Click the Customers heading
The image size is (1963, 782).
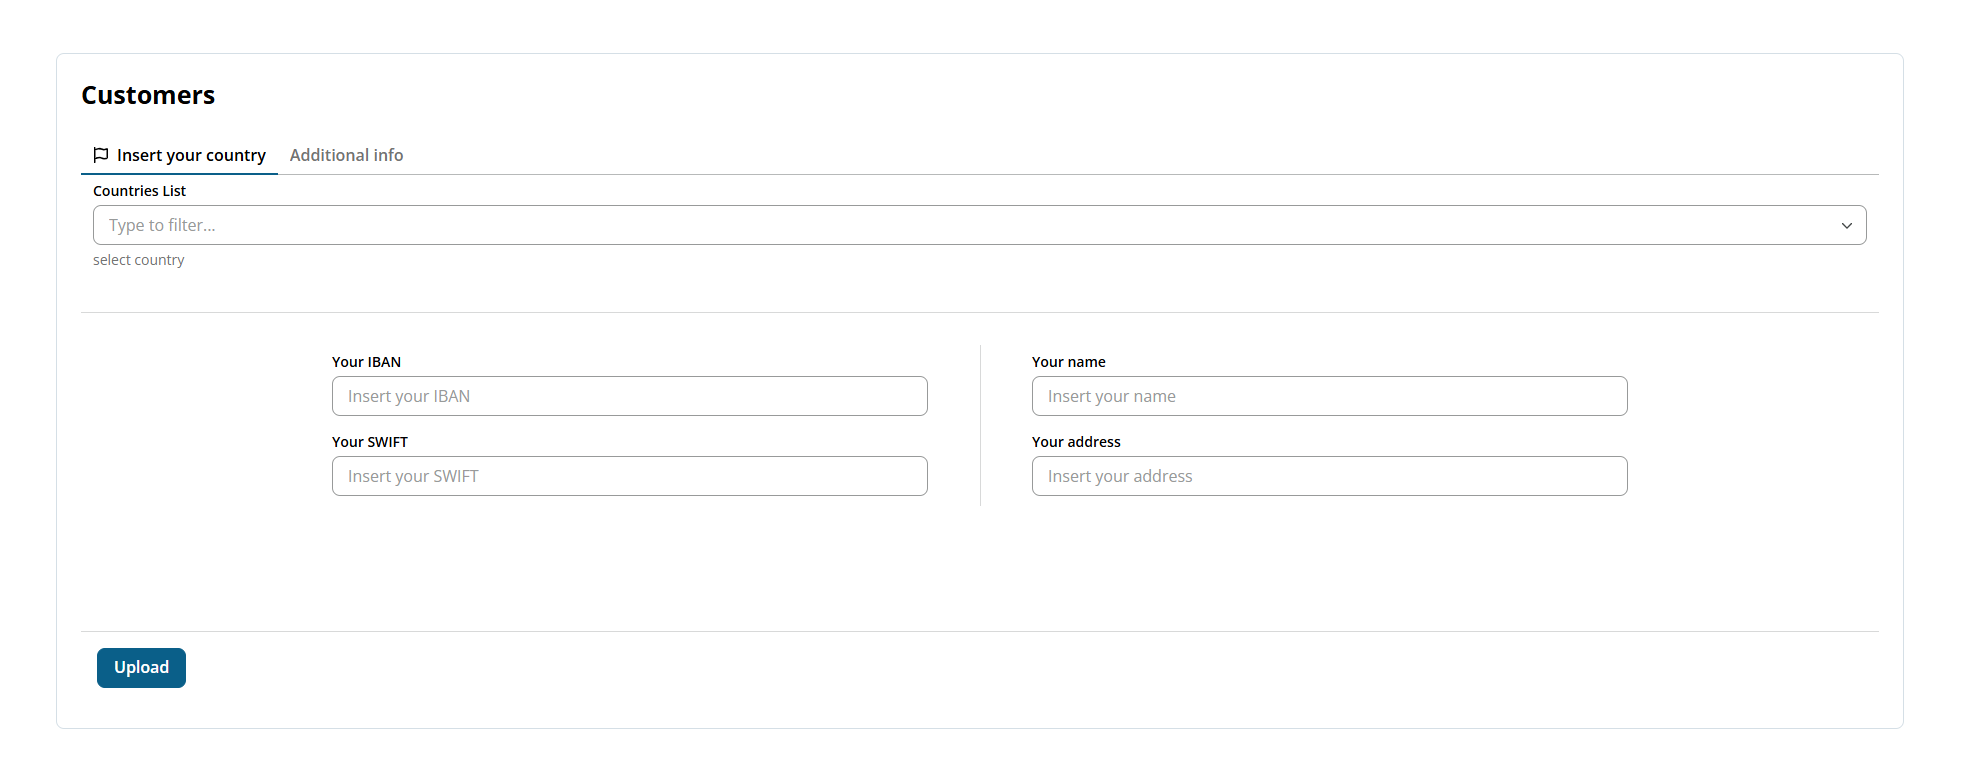point(148,95)
